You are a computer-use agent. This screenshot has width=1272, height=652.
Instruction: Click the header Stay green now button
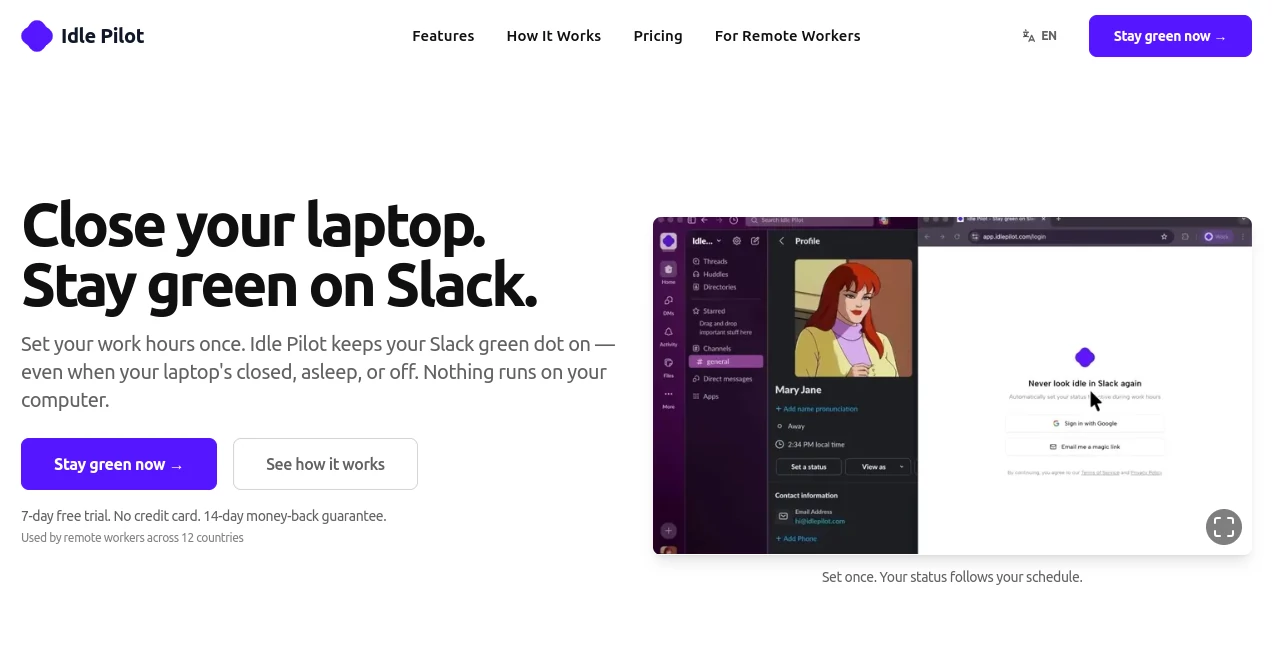pos(1170,36)
